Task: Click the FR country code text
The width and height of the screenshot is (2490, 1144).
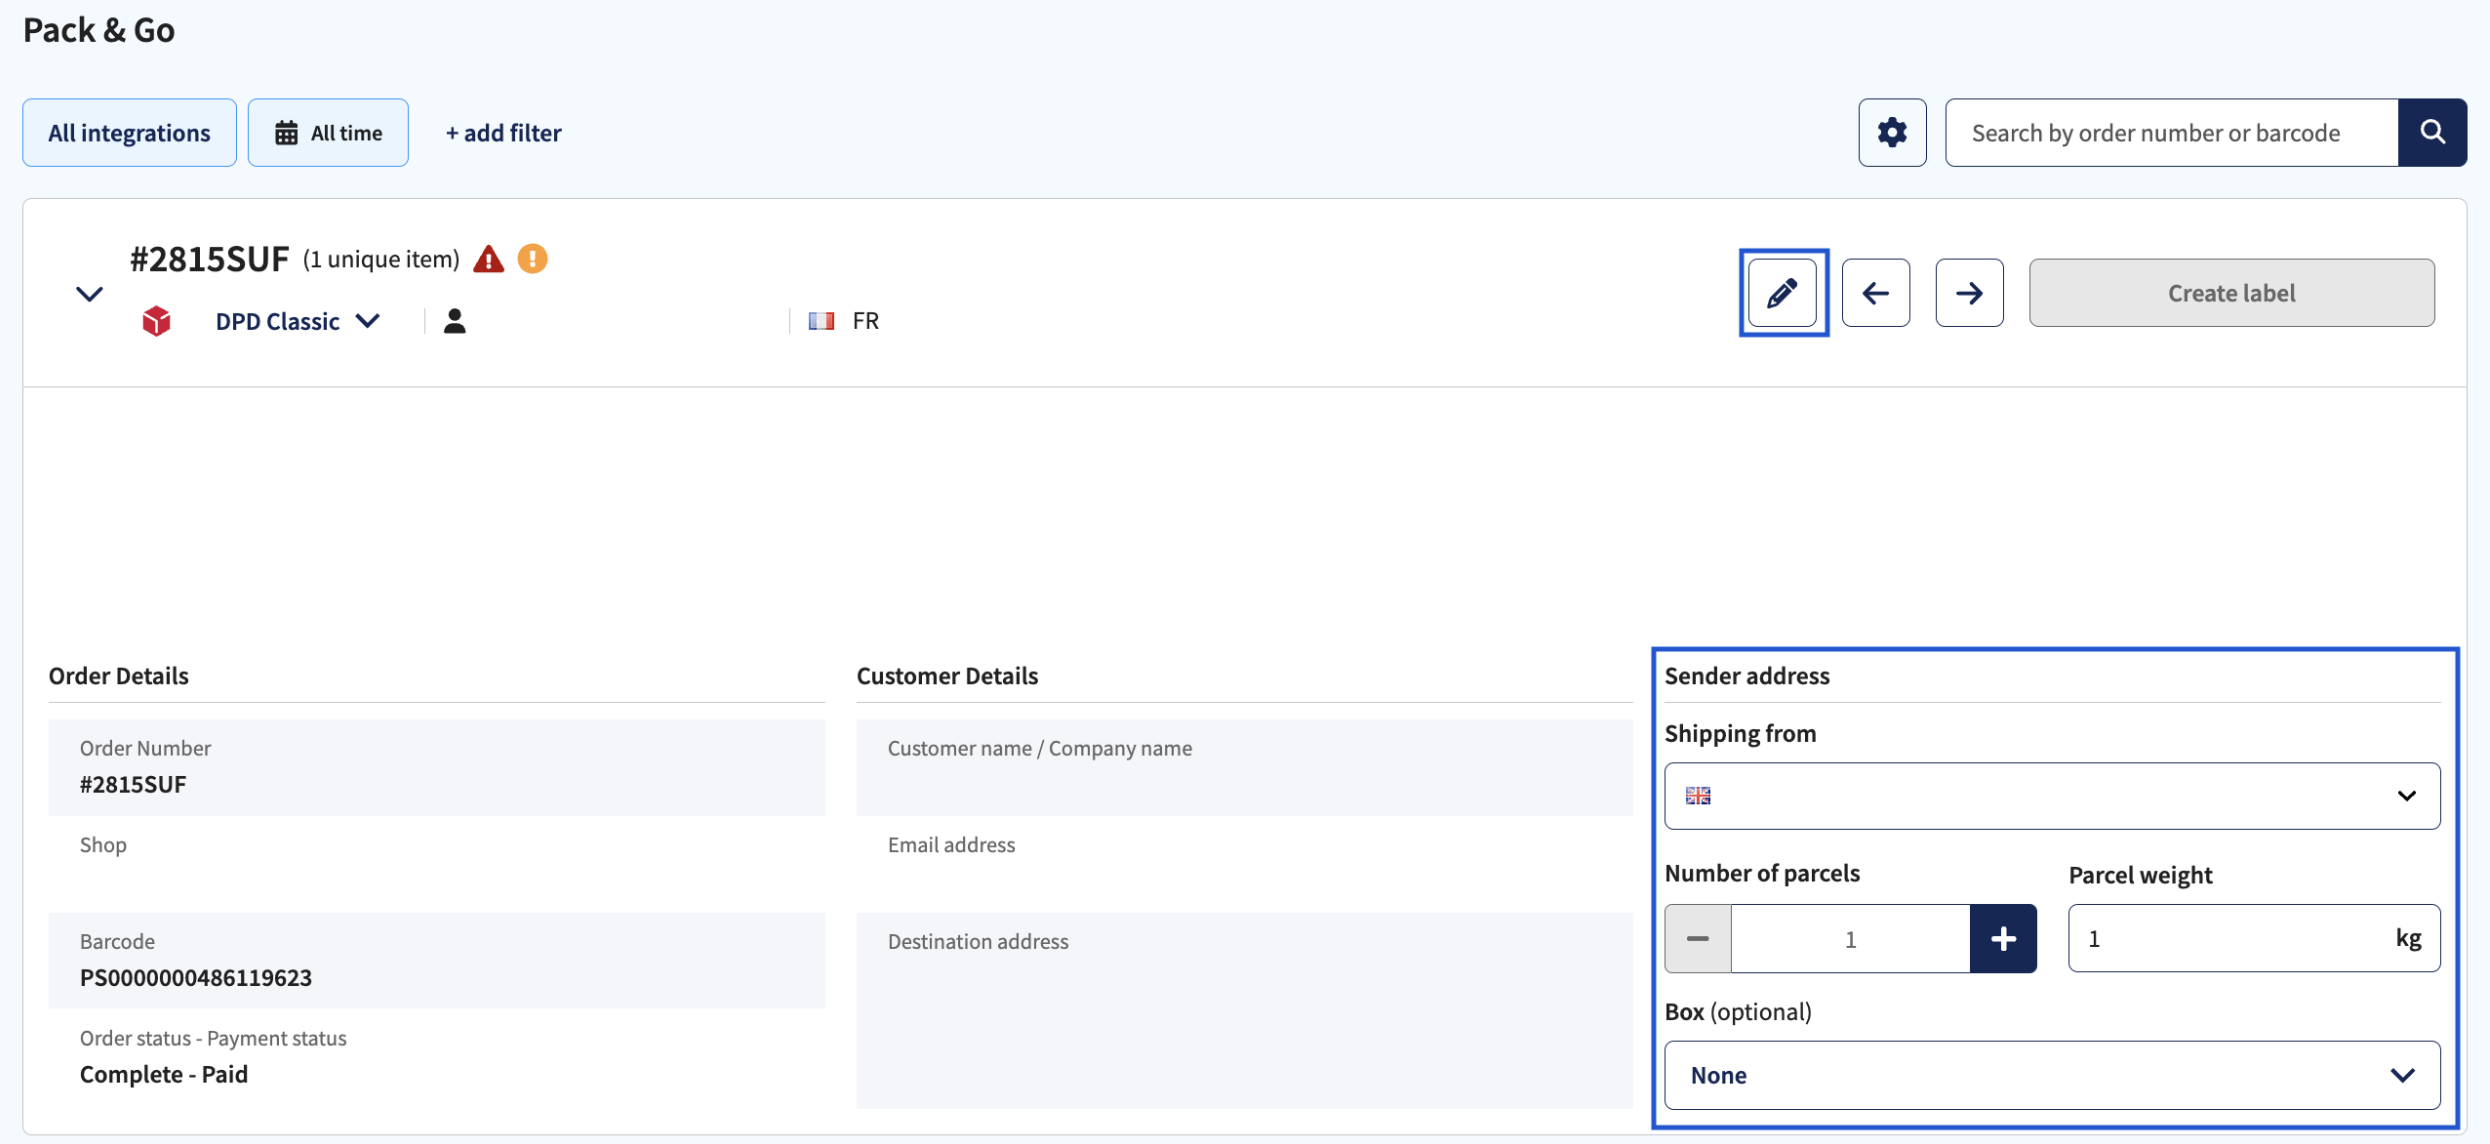Action: [x=866, y=321]
